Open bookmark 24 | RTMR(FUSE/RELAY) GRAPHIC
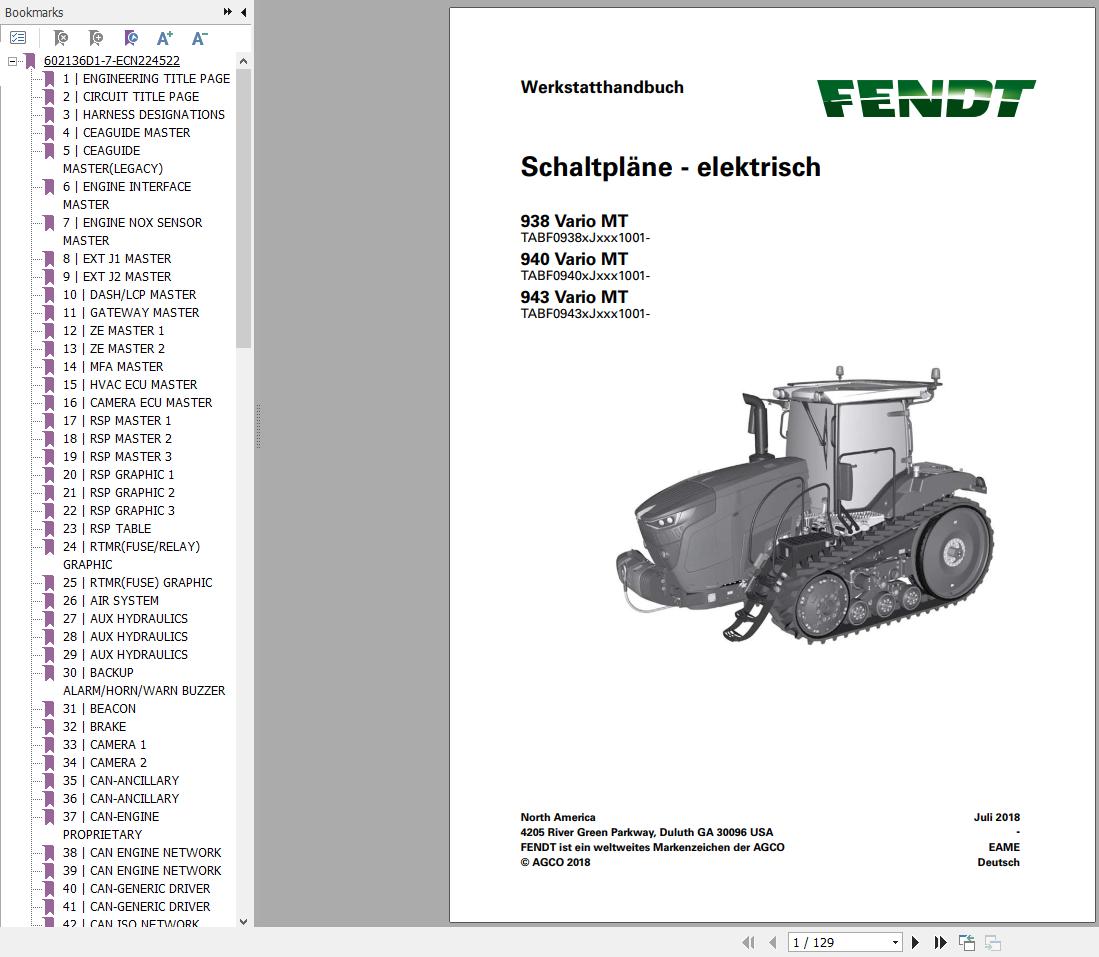This screenshot has width=1099, height=957. [x=132, y=555]
